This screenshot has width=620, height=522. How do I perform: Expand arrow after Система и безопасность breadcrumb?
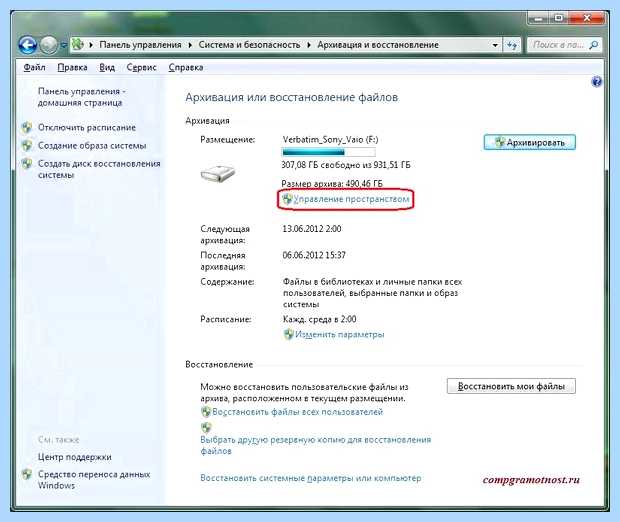[x=309, y=45]
